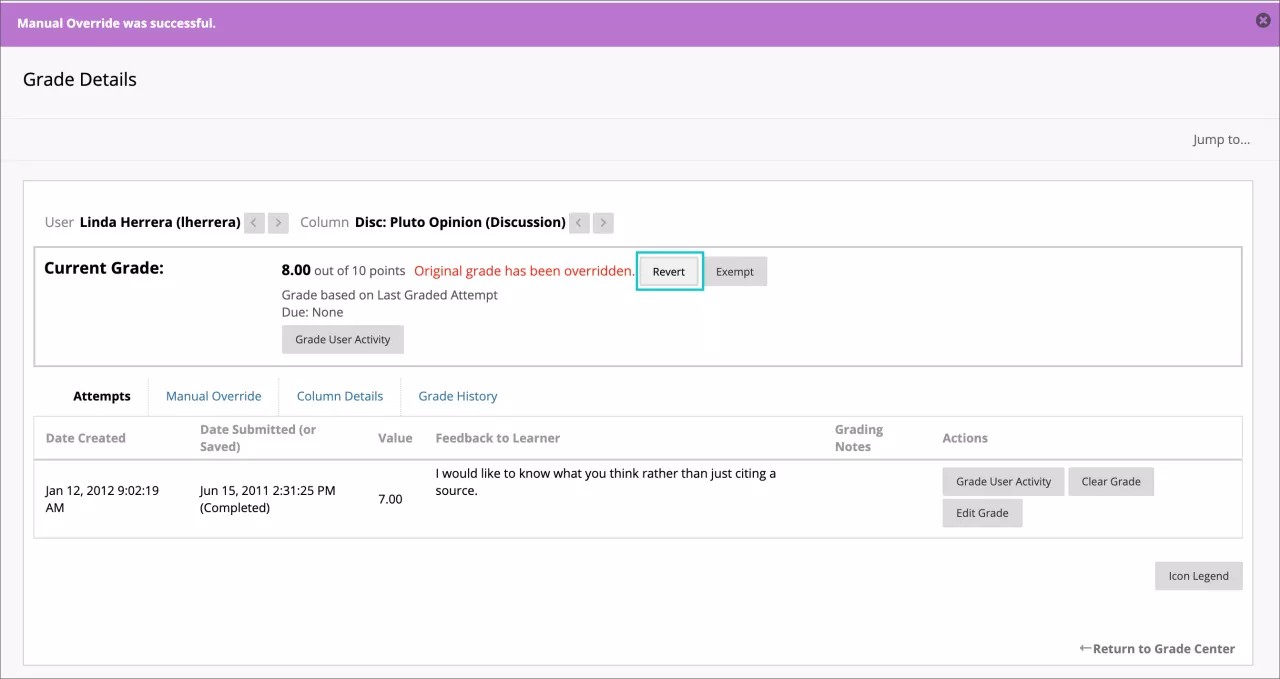Select the Column Details tab

339,396
